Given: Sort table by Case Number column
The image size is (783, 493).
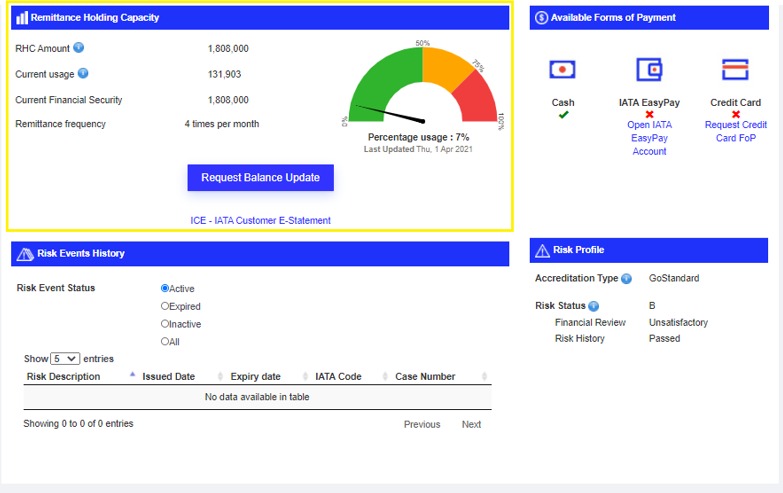Looking at the screenshot, I should click(x=425, y=377).
